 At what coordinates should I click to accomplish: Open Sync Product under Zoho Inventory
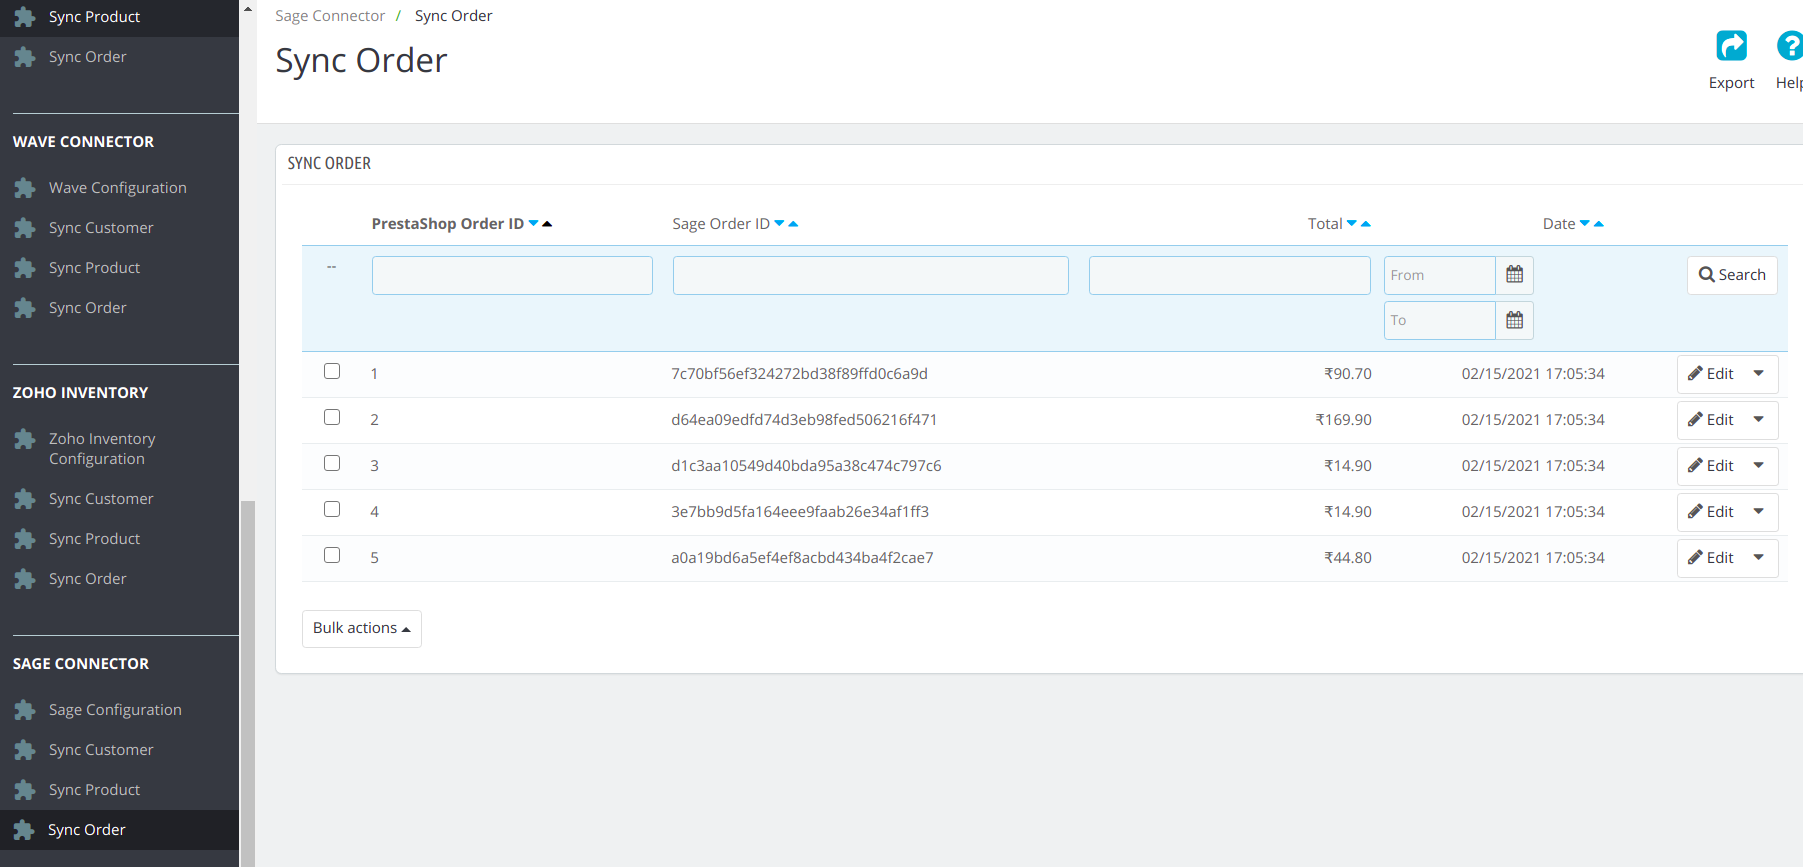click(94, 539)
